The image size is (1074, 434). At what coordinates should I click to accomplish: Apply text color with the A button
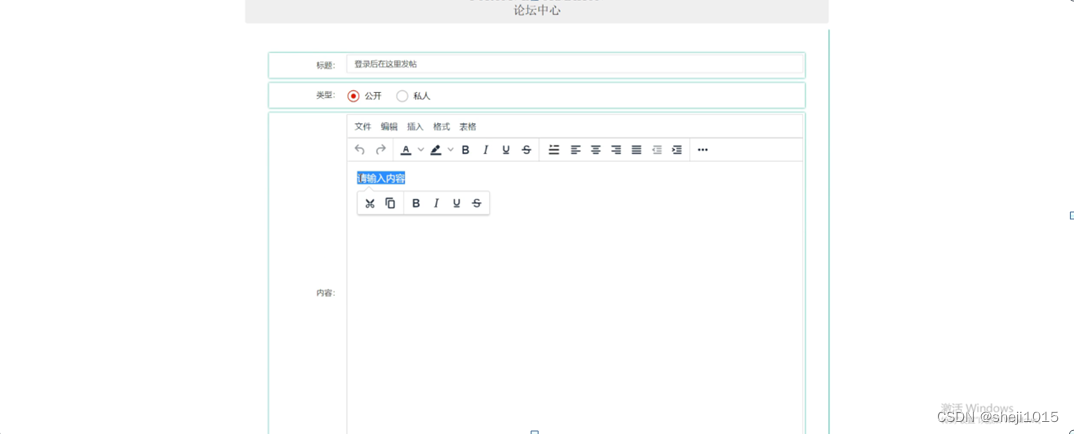coord(405,150)
